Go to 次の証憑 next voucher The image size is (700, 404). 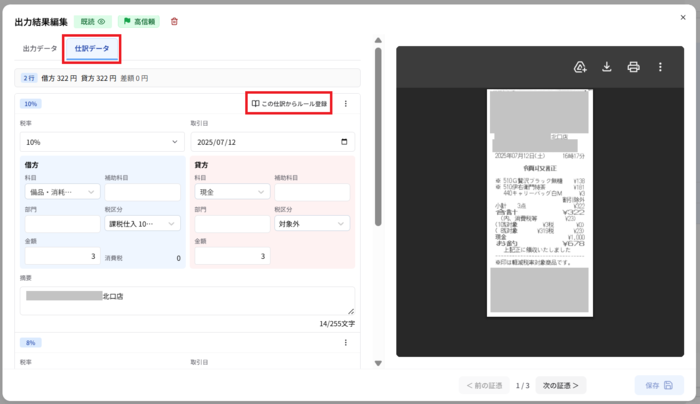(561, 385)
